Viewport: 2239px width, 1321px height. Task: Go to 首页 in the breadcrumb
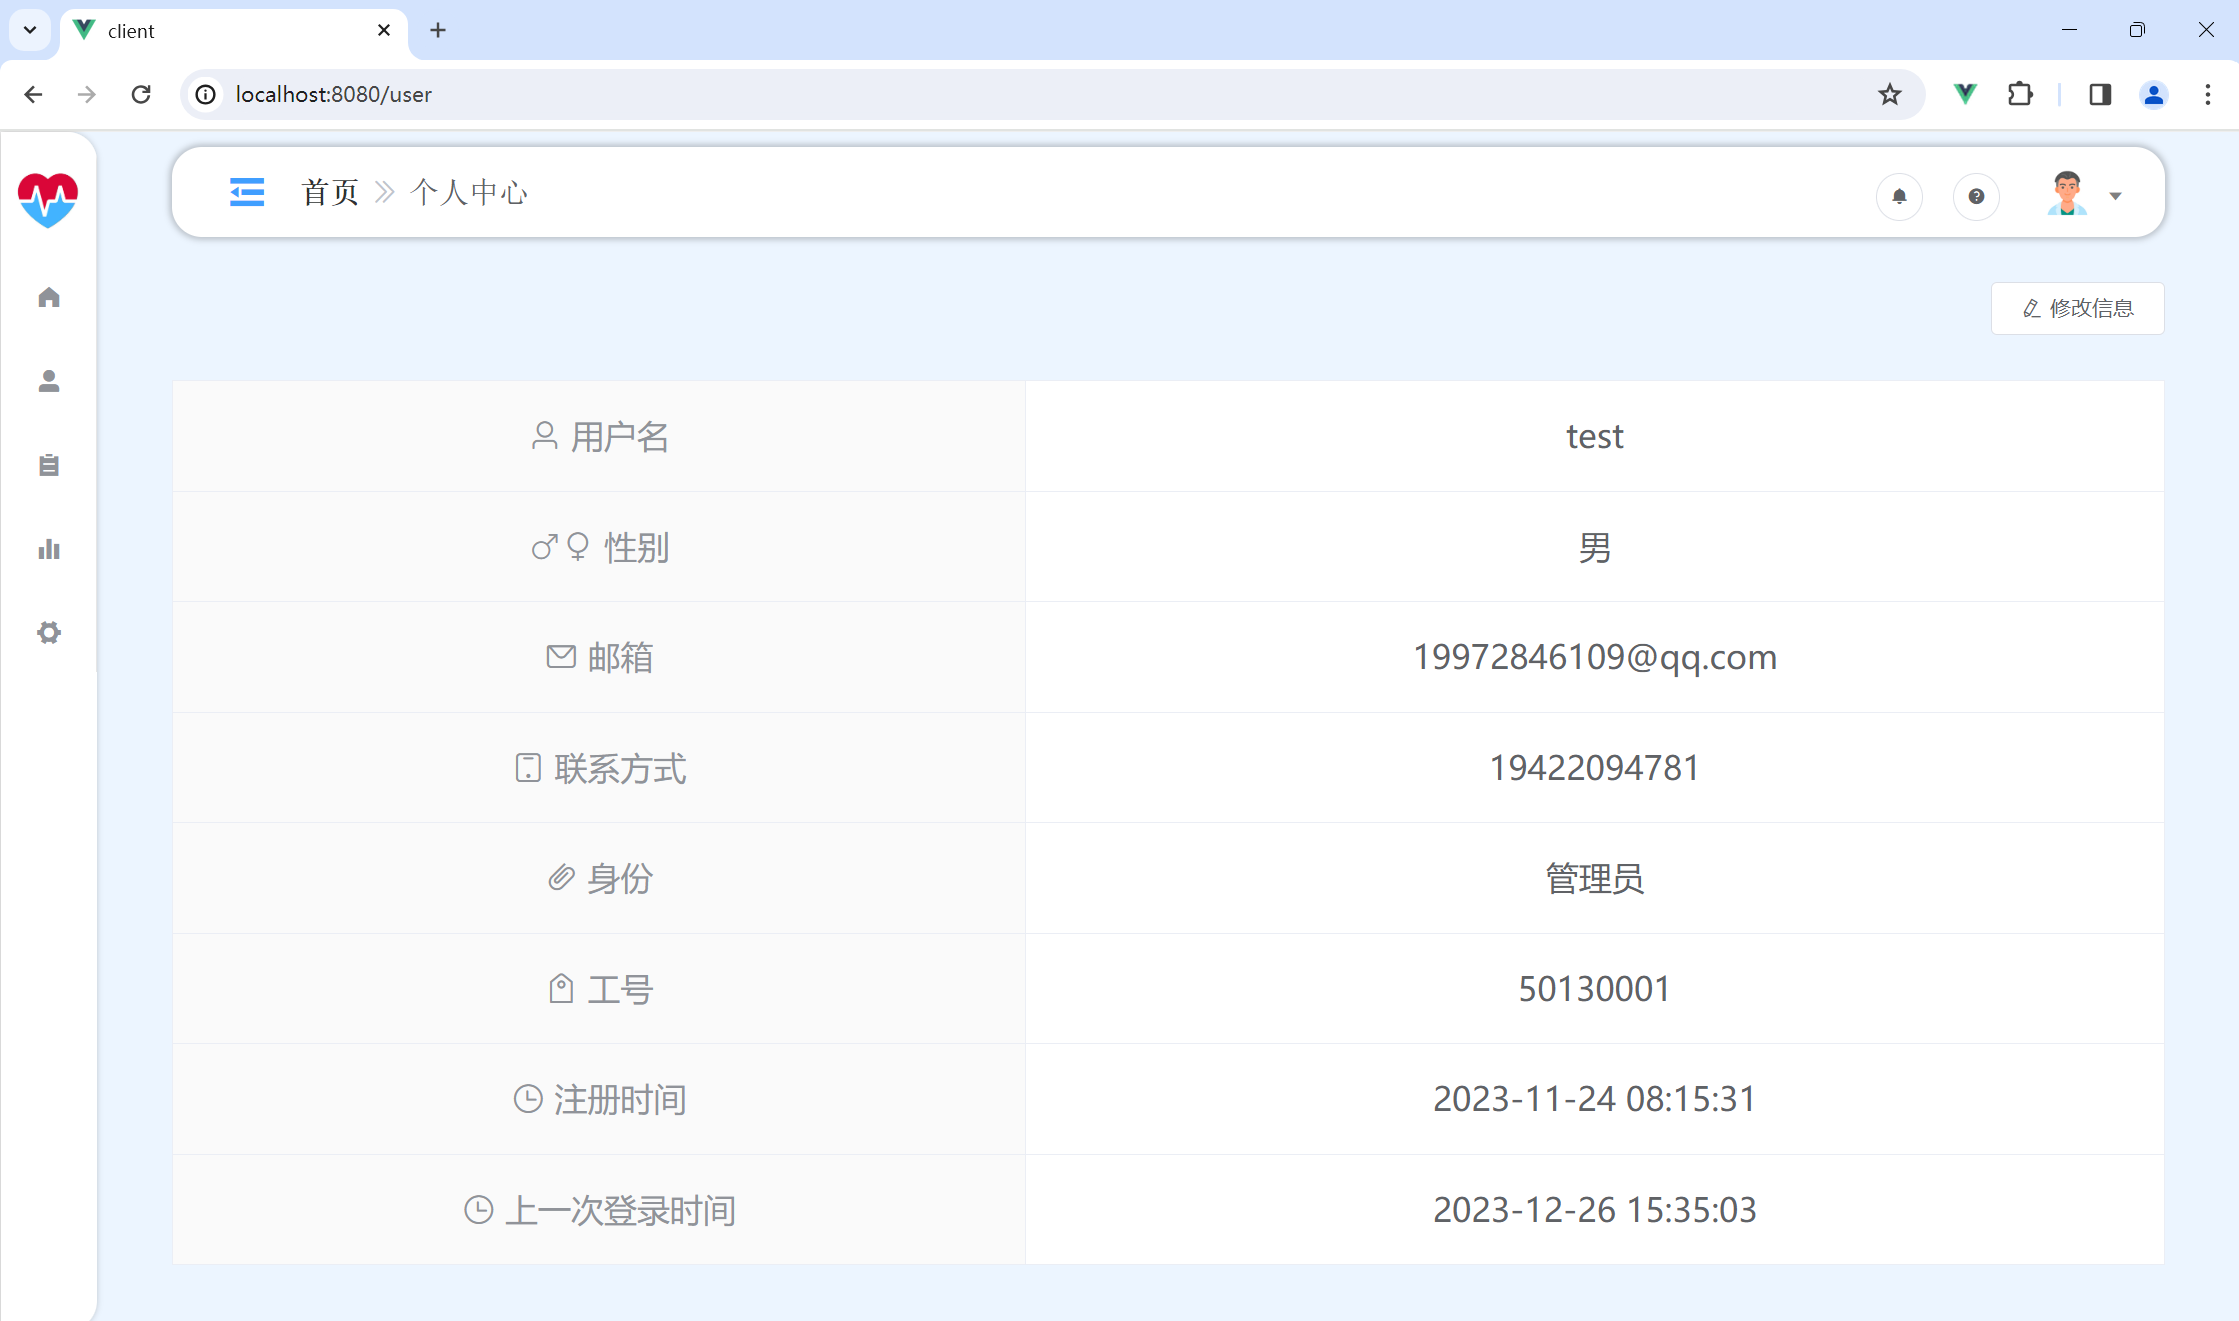point(330,192)
